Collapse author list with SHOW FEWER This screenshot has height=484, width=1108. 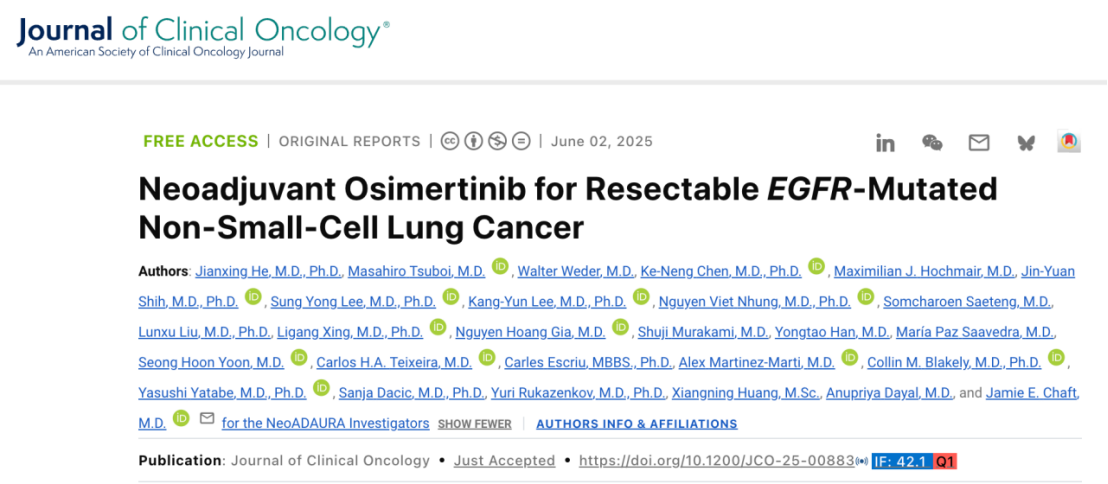[x=474, y=424]
